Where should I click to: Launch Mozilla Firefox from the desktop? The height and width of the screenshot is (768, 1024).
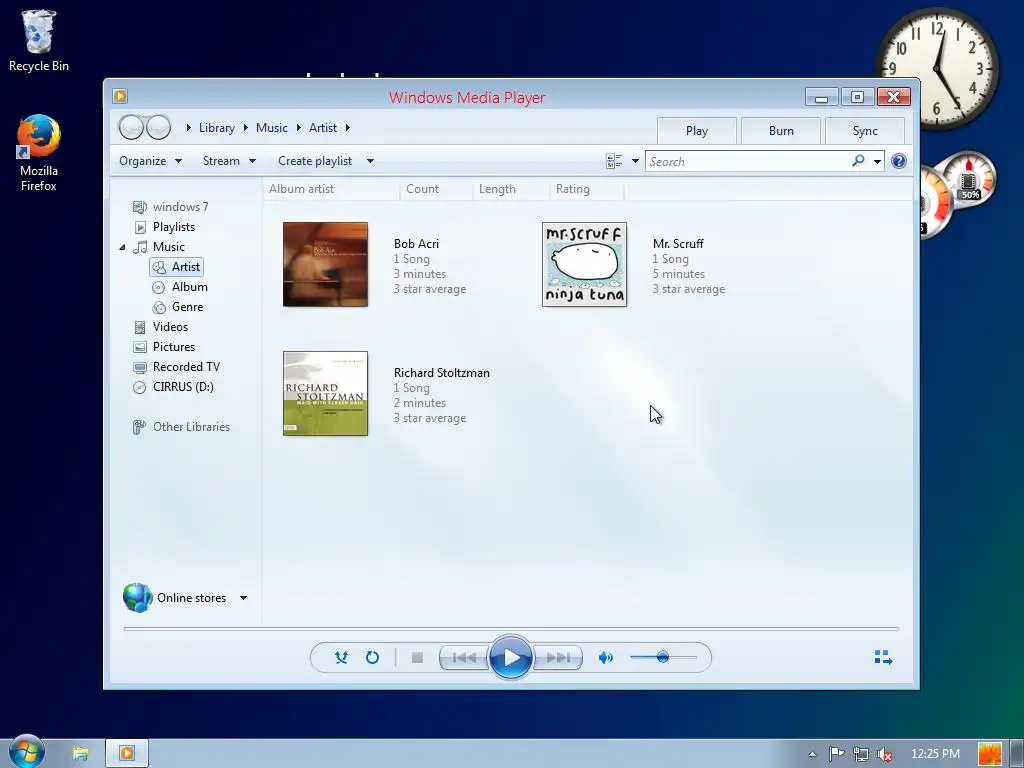[x=39, y=153]
